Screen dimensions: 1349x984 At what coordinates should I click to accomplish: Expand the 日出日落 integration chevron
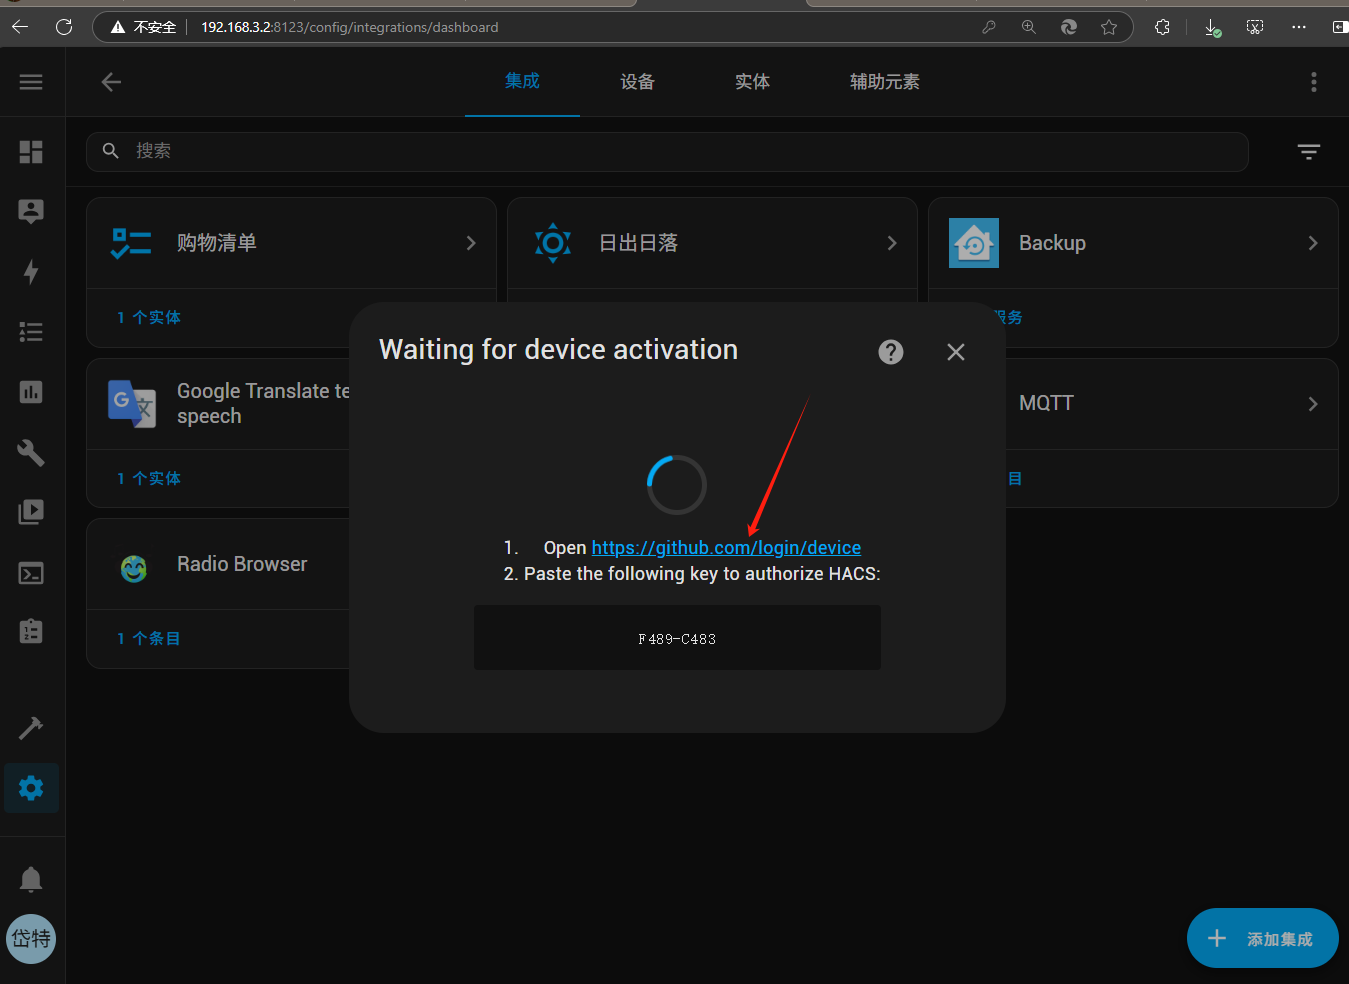pyautogui.click(x=892, y=243)
